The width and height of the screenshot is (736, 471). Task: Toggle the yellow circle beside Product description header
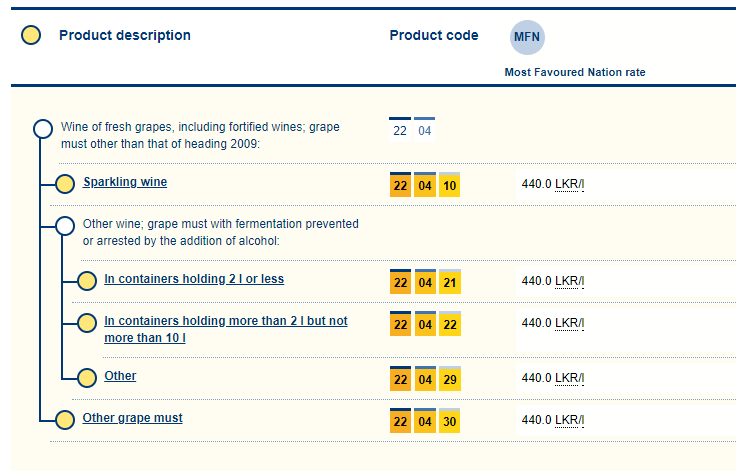31,36
